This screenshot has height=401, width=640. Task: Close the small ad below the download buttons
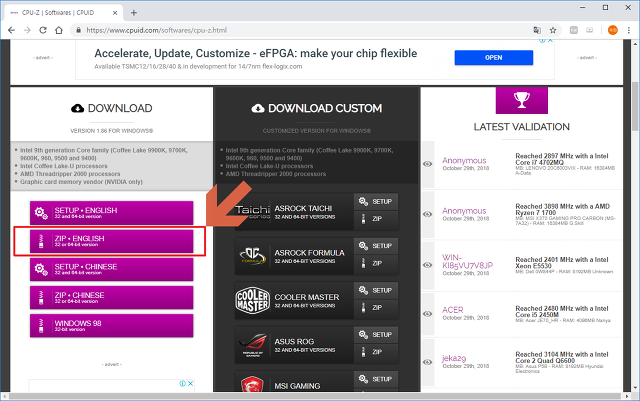(x=190, y=383)
